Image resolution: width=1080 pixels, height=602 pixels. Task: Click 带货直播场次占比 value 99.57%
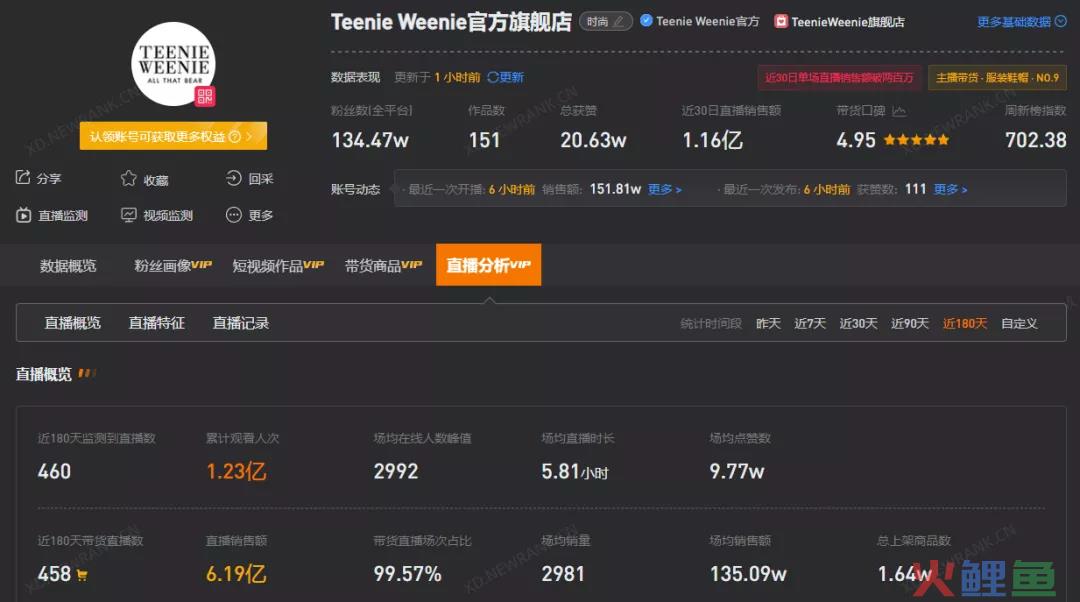click(x=407, y=574)
